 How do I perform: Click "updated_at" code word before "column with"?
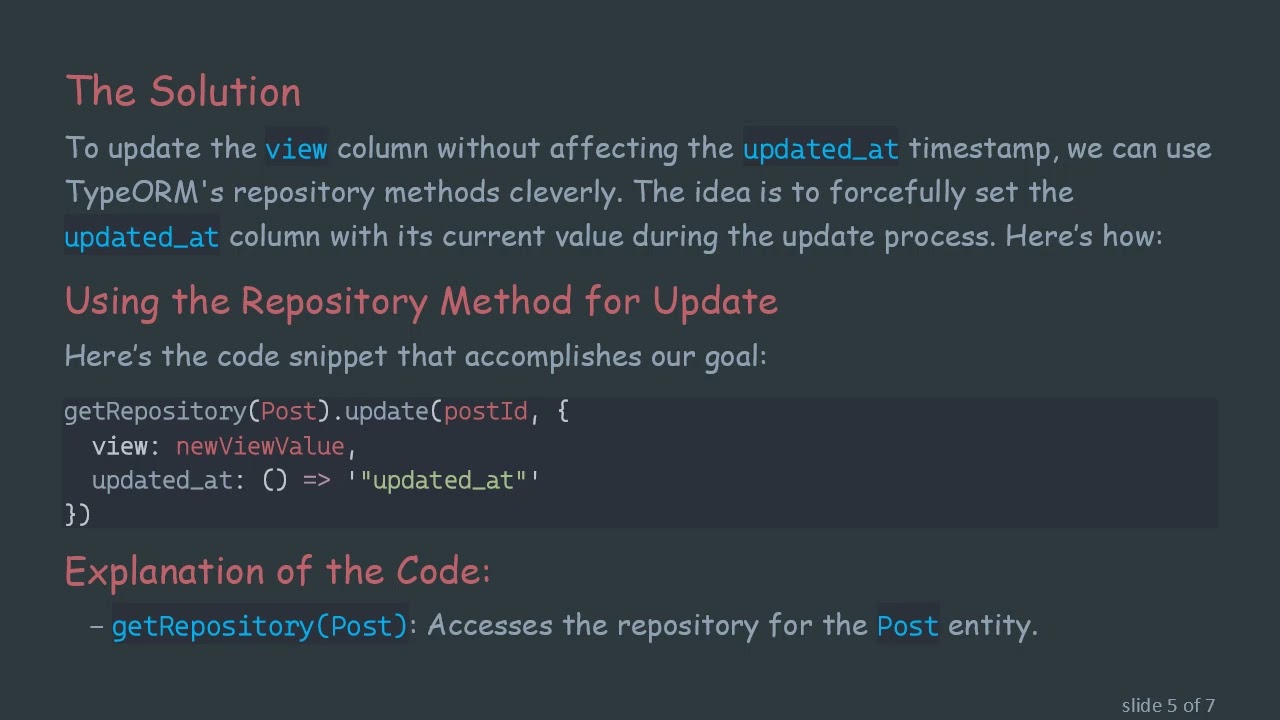(x=141, y=237)
